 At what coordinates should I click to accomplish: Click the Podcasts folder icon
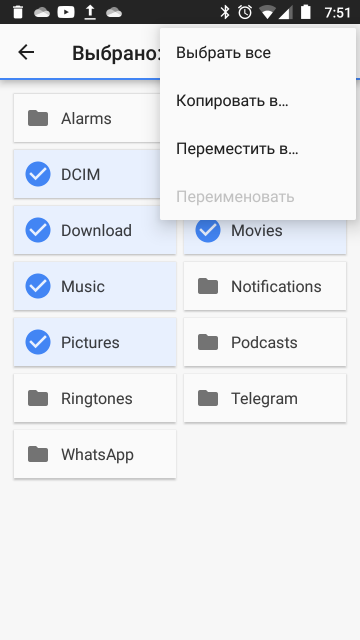point(208,342)
